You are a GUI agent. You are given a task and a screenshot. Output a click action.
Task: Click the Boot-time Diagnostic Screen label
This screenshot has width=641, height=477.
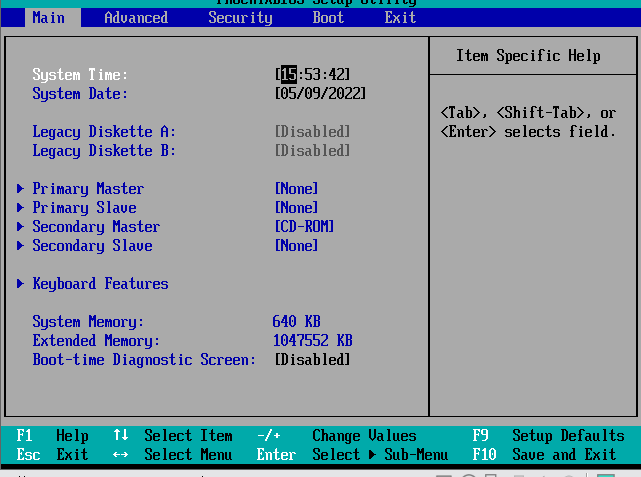coord(144,360)
